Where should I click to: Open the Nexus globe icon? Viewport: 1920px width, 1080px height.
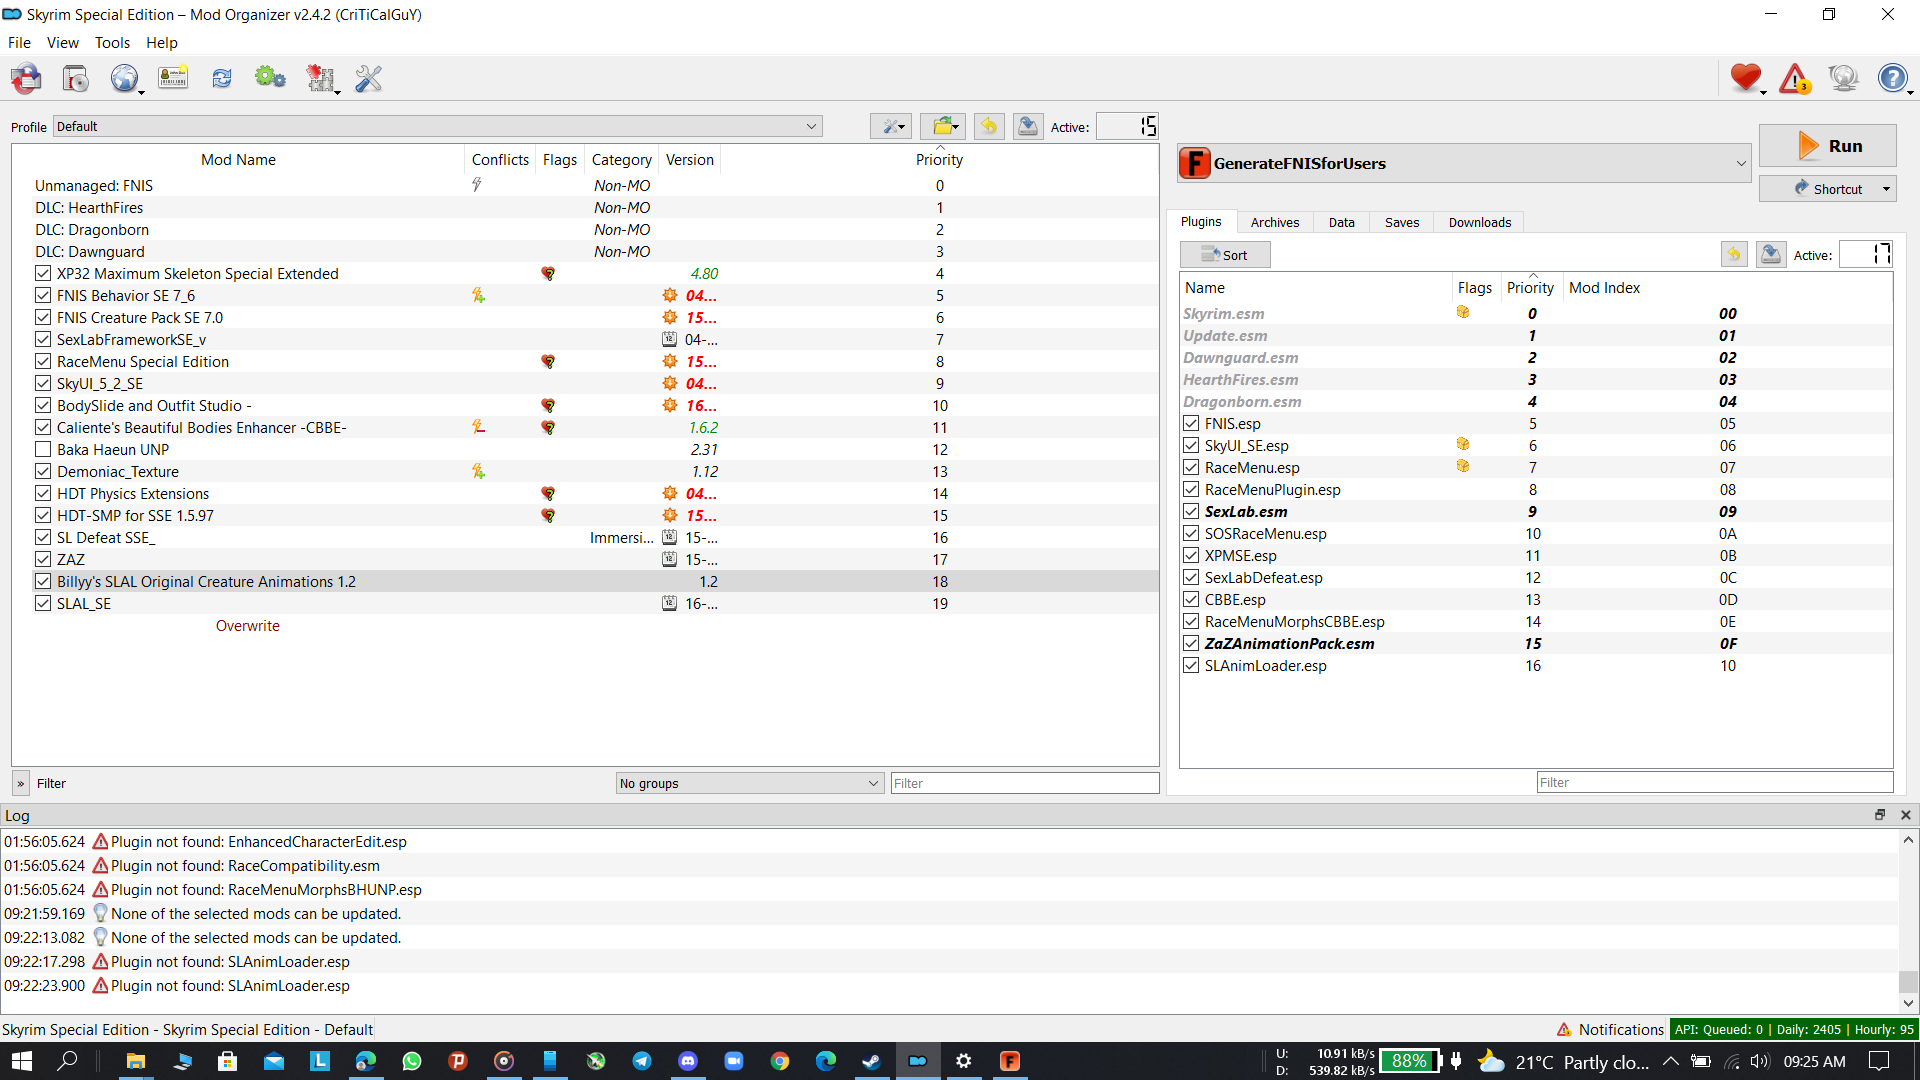tap(125, 78)
